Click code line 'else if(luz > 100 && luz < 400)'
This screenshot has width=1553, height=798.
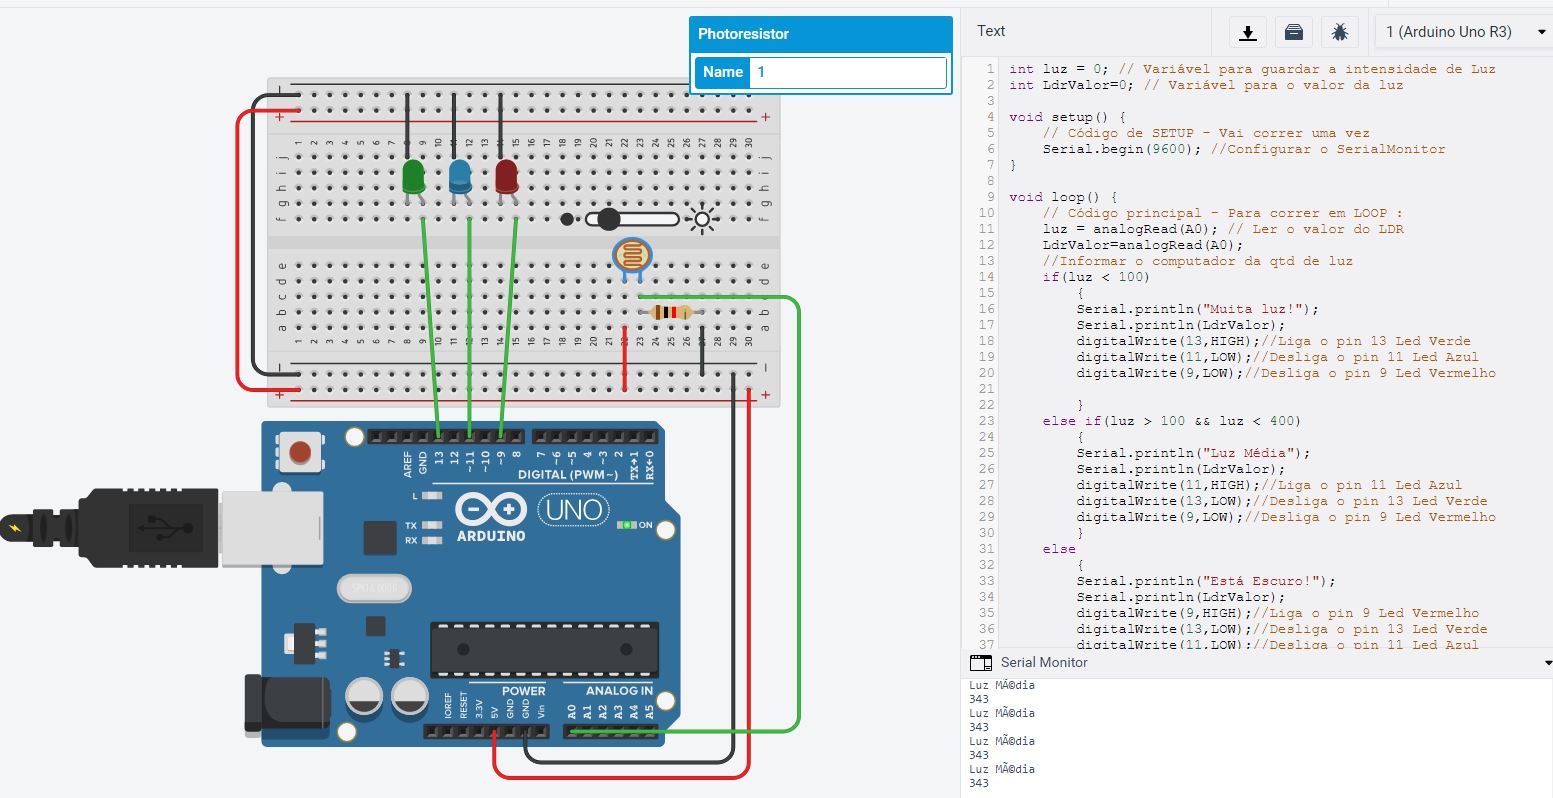(1172, 421)
